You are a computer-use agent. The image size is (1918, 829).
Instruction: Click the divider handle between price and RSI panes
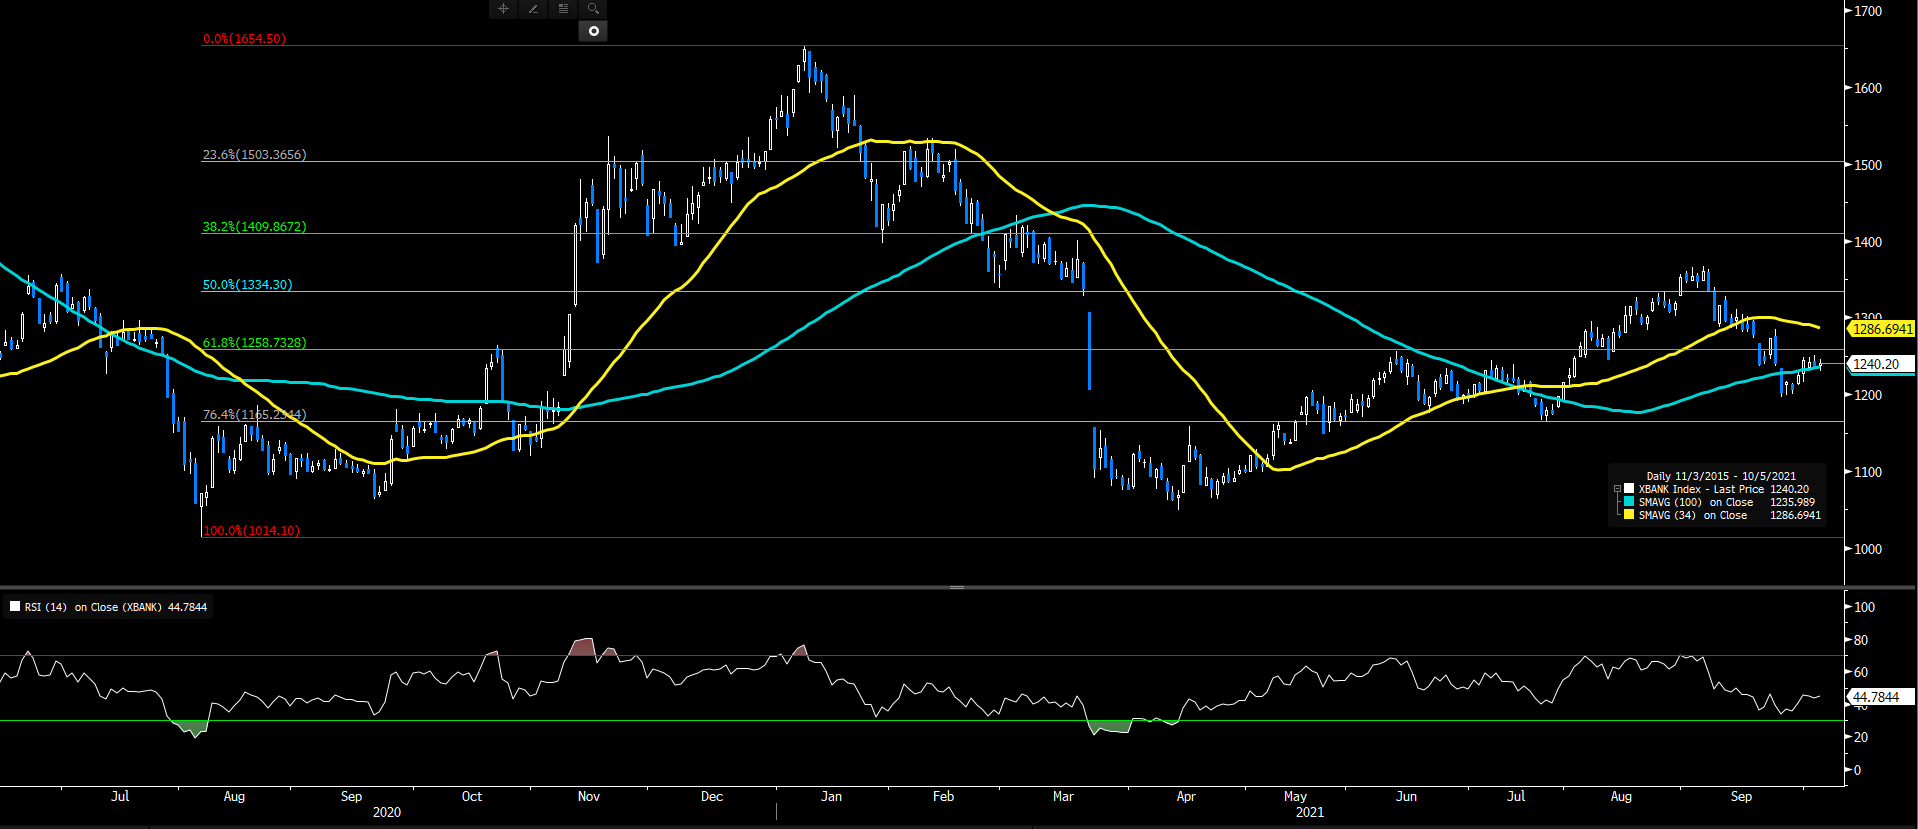[957, 587]
